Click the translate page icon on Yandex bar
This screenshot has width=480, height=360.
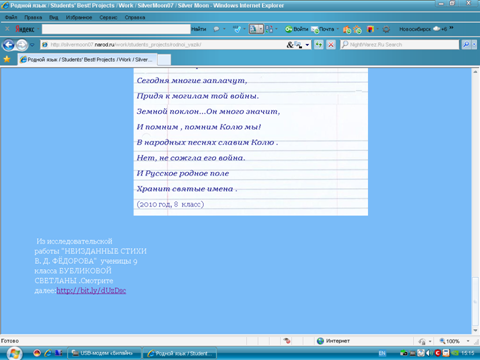(x=269, y=29)
